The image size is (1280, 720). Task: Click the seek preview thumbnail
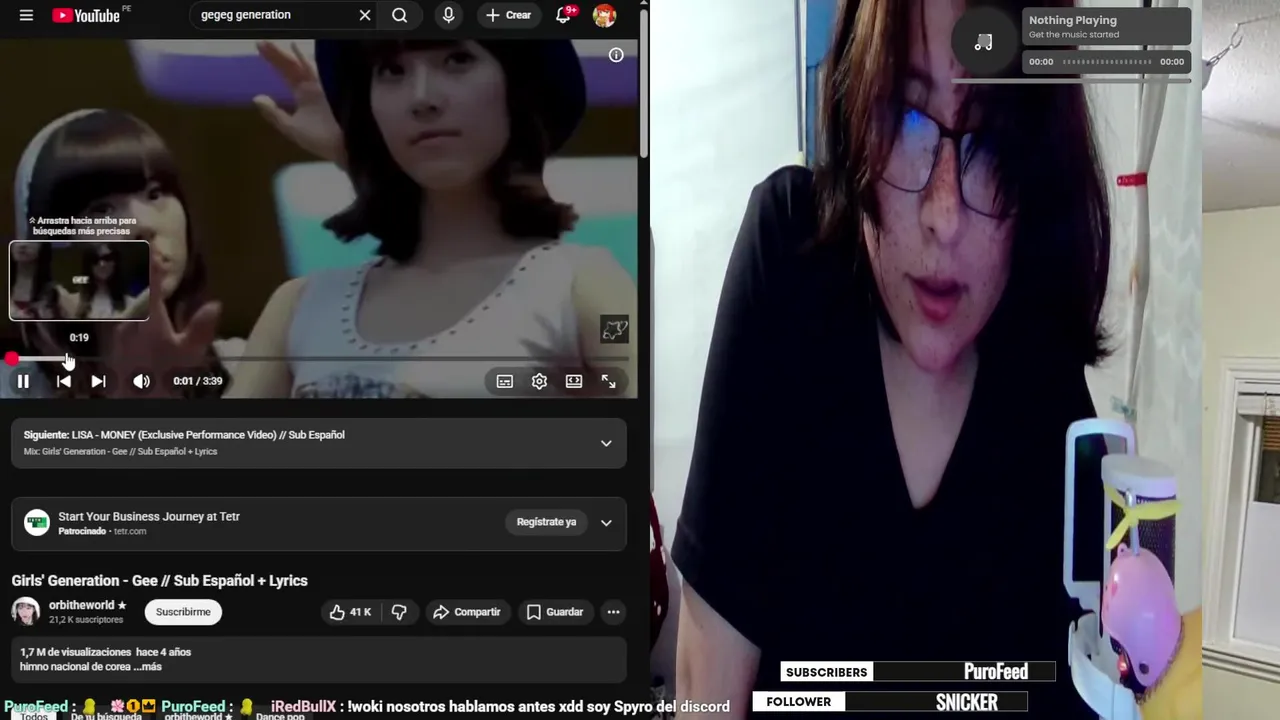[x=79, y=281]
